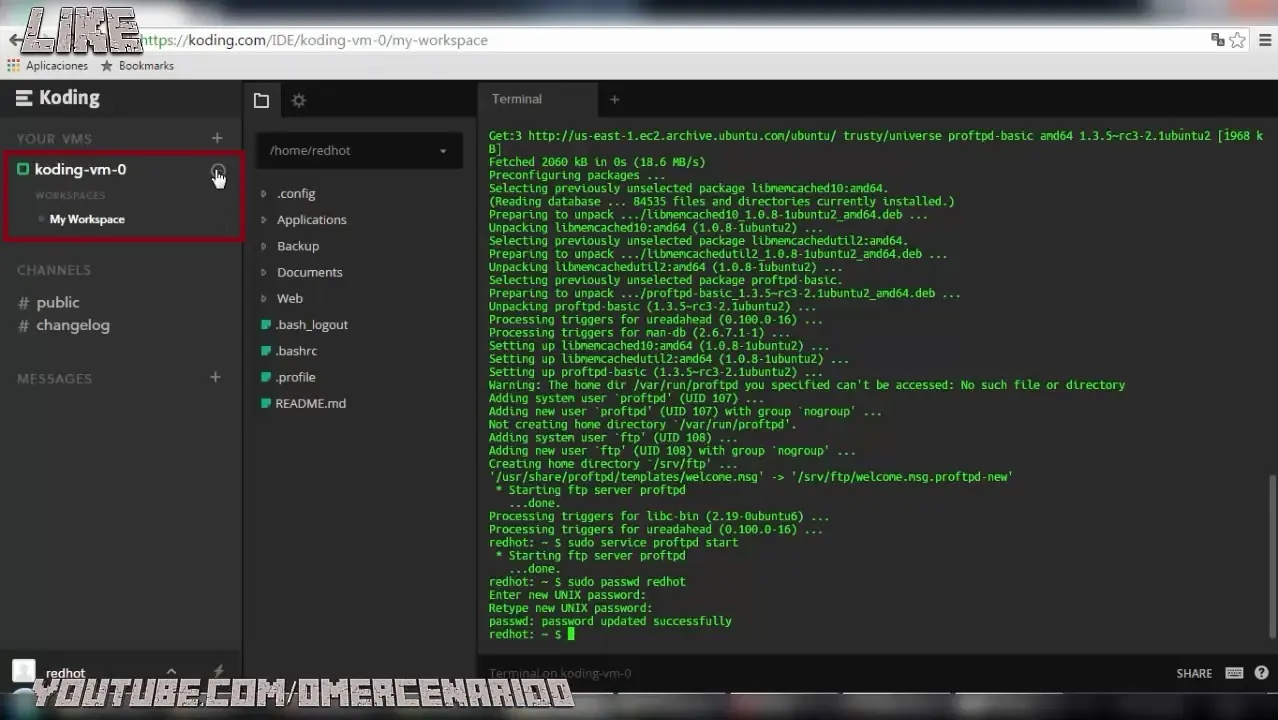Image resolution: width=1278 pixels, height=720 pixels.
Task: Click the plus icon next to YOUR VMS
Action: (216, 138)
